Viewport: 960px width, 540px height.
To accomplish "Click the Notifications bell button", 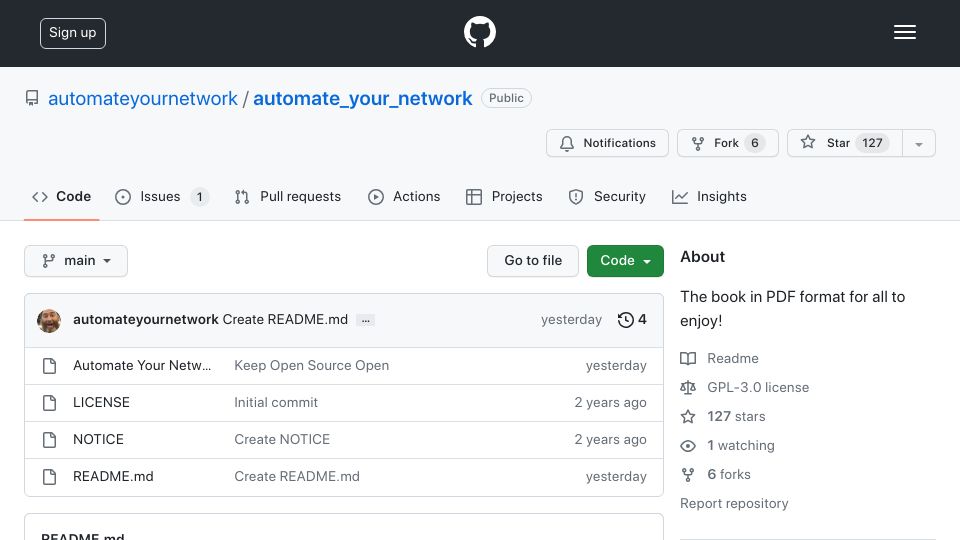I will 607,143.
